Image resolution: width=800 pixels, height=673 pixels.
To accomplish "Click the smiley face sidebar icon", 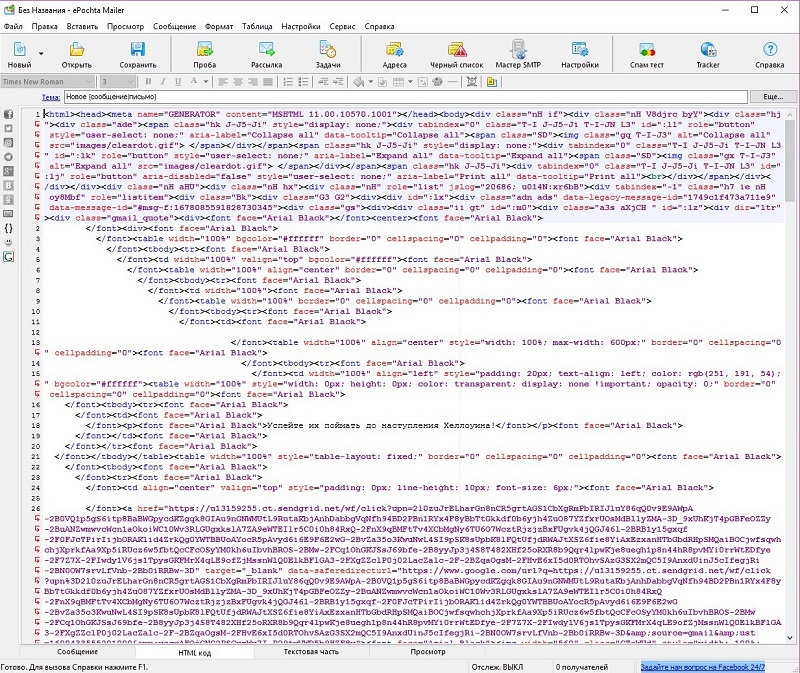I will (9, 242).
